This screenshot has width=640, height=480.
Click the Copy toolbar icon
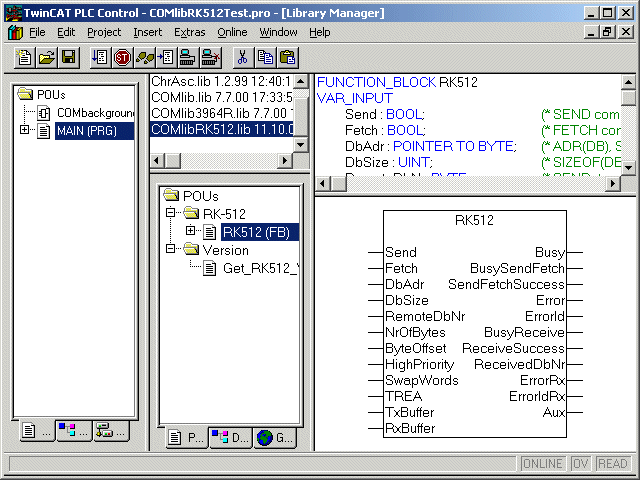265,57
